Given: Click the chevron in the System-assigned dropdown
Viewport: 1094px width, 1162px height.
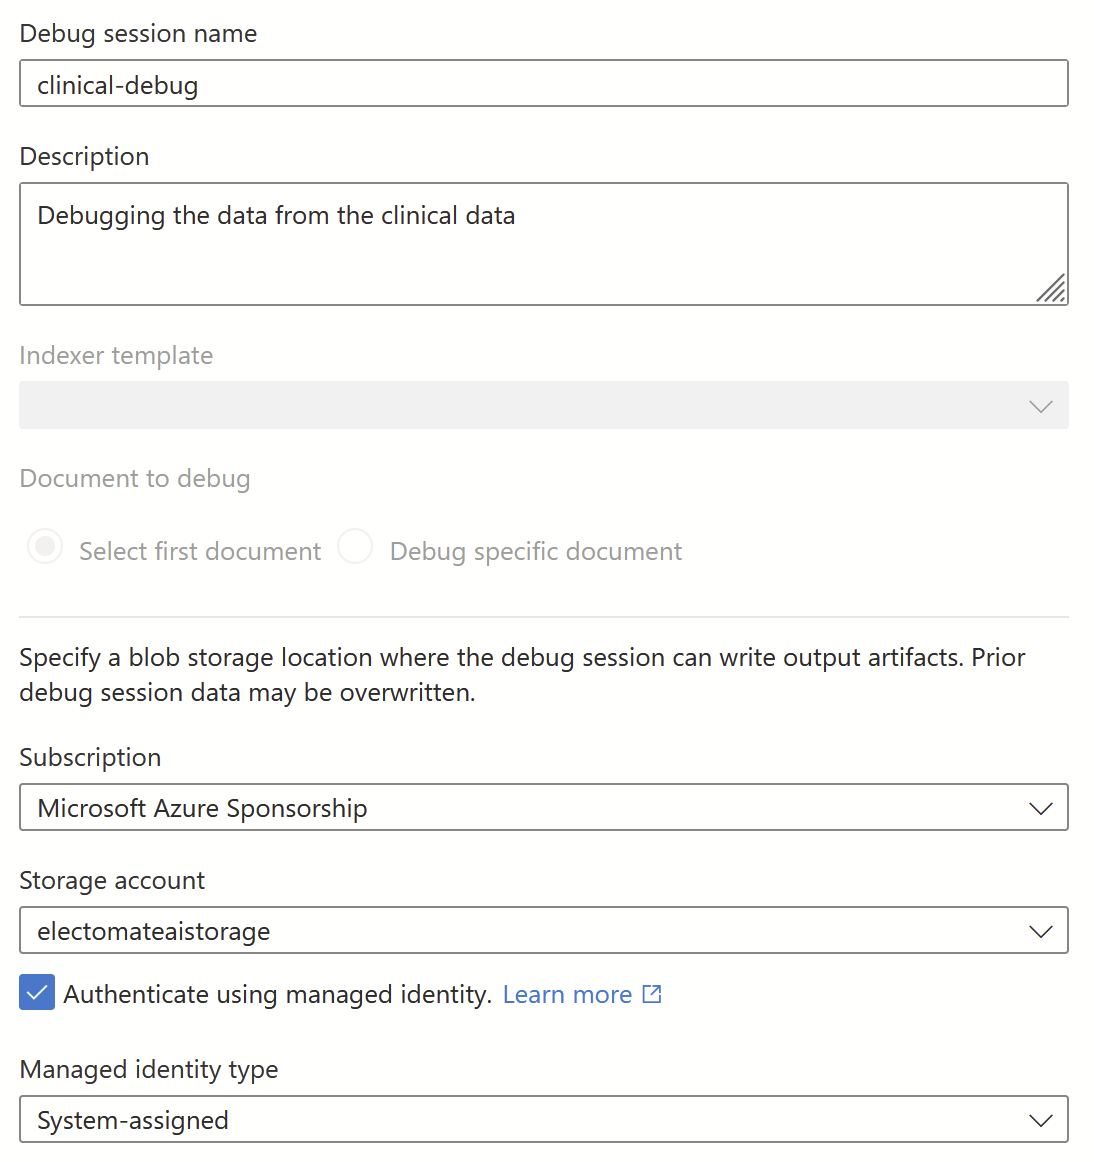Looking at the screenshot, I should point(1041,1120).
